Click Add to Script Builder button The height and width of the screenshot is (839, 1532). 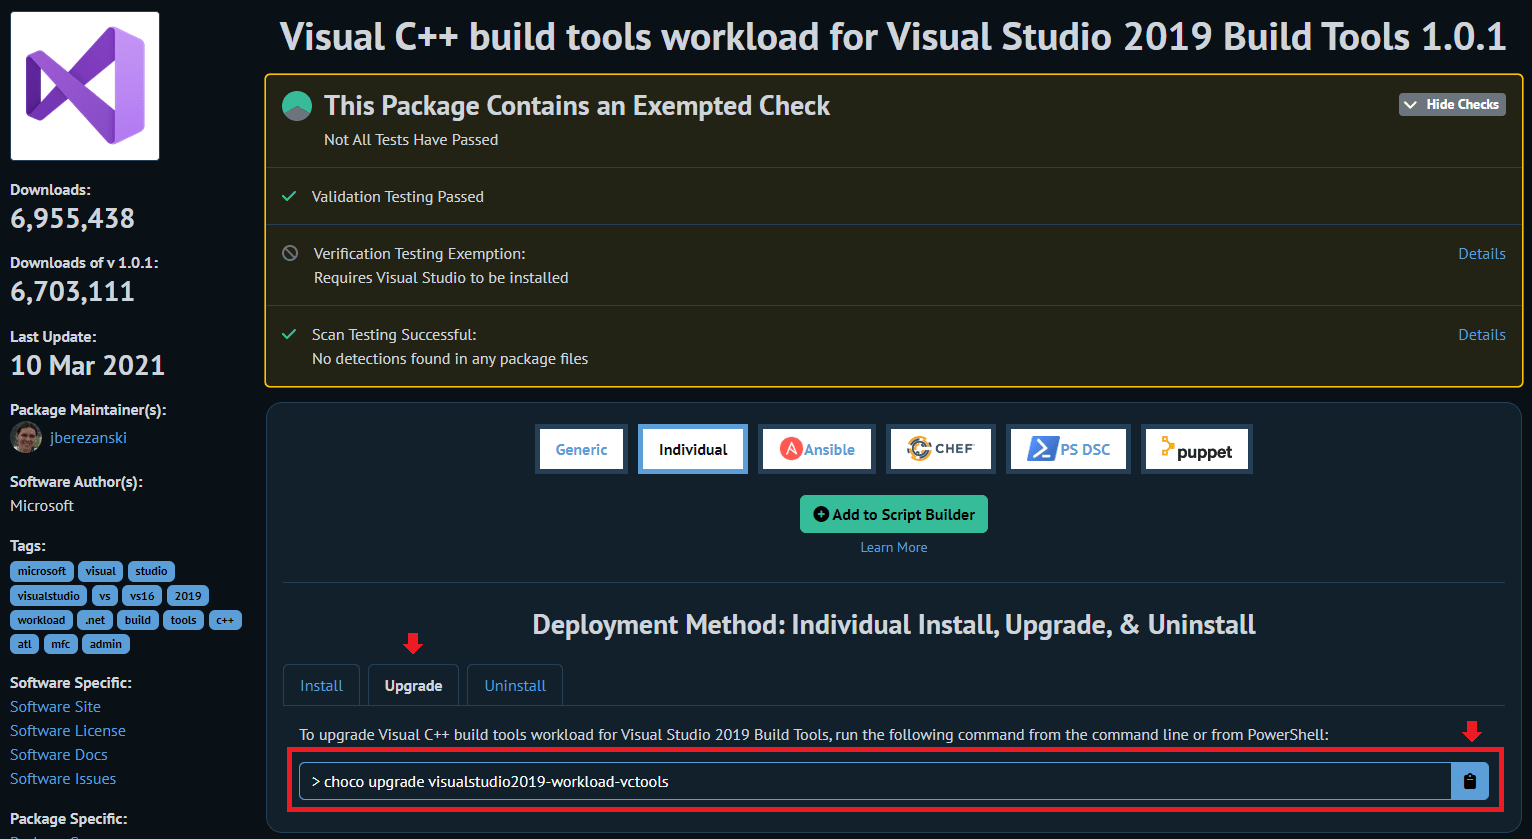[894, 514]
